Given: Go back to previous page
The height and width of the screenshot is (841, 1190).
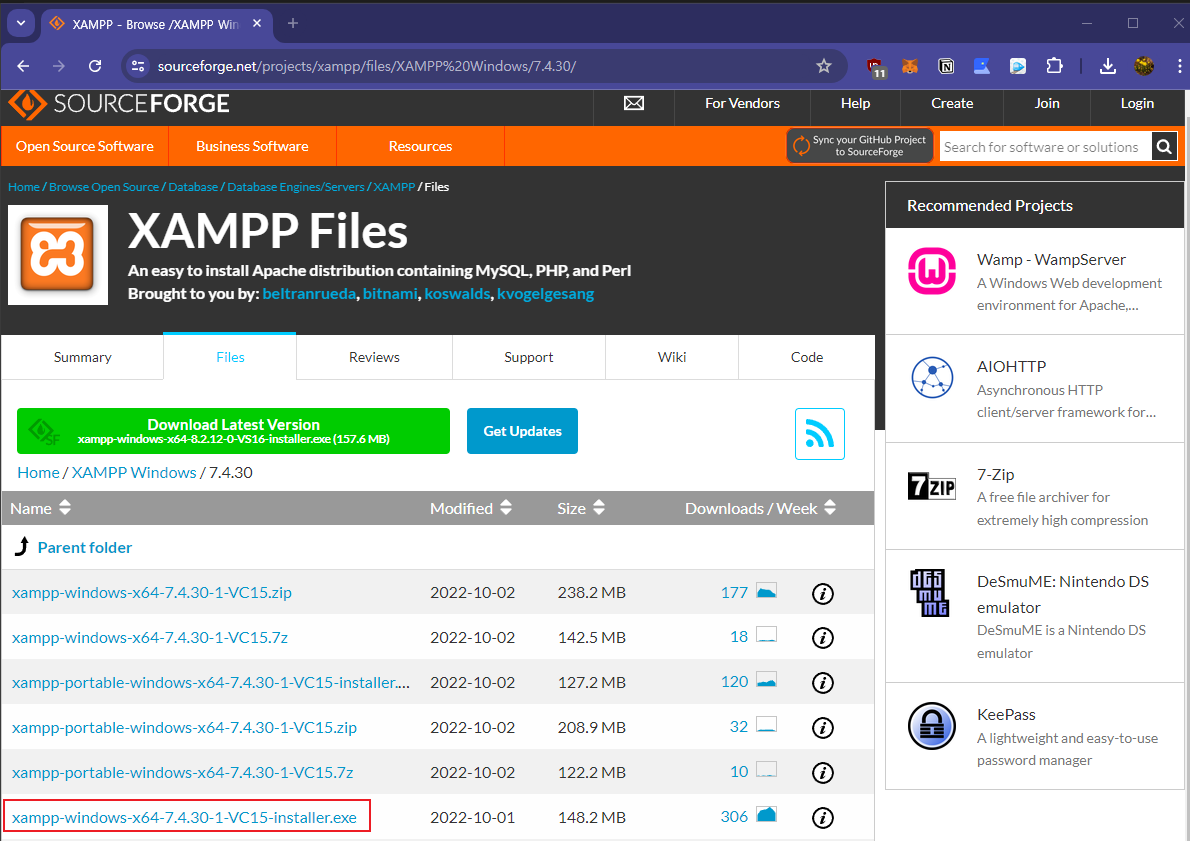Looking at the screenshot, I should pos(24,66).
